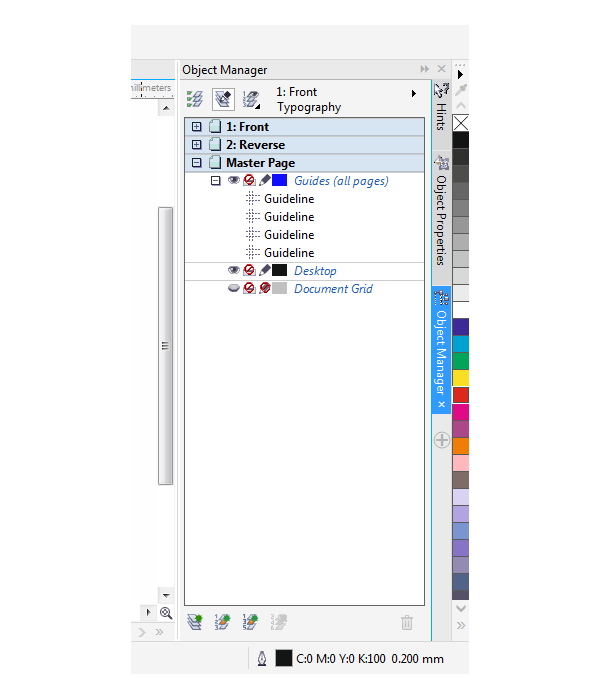Toggle editing for Document Grid layer
Screen dimensions: 600x700
coord(265,288)
